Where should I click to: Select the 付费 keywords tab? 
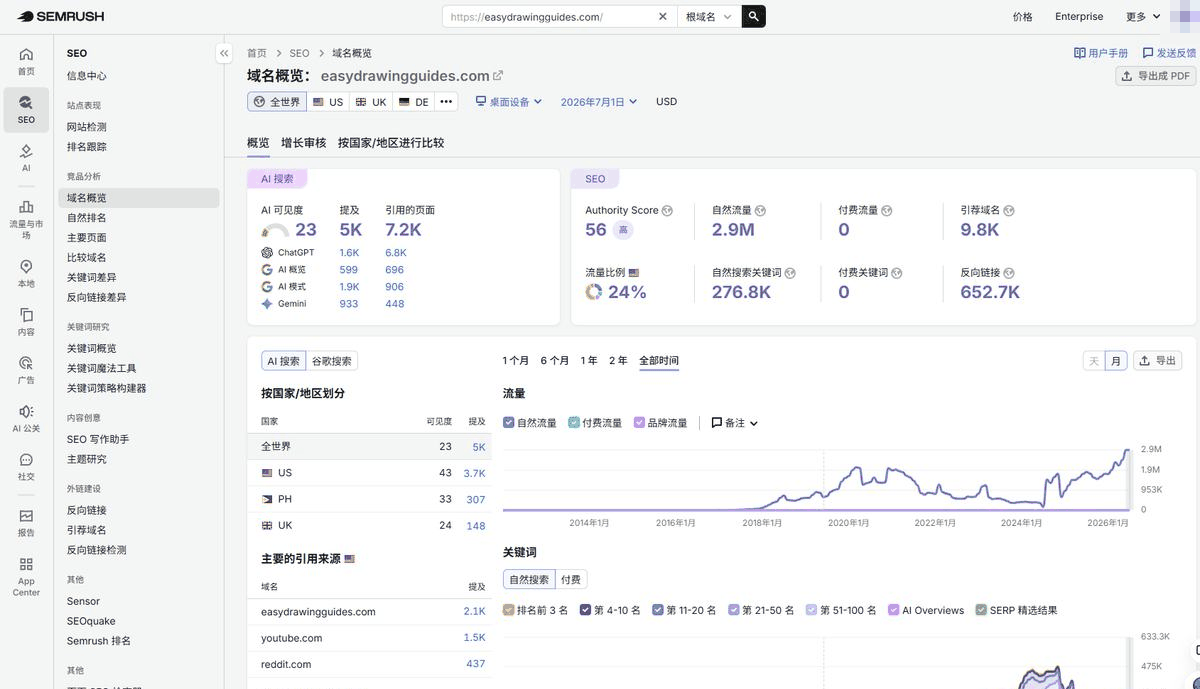571,579
